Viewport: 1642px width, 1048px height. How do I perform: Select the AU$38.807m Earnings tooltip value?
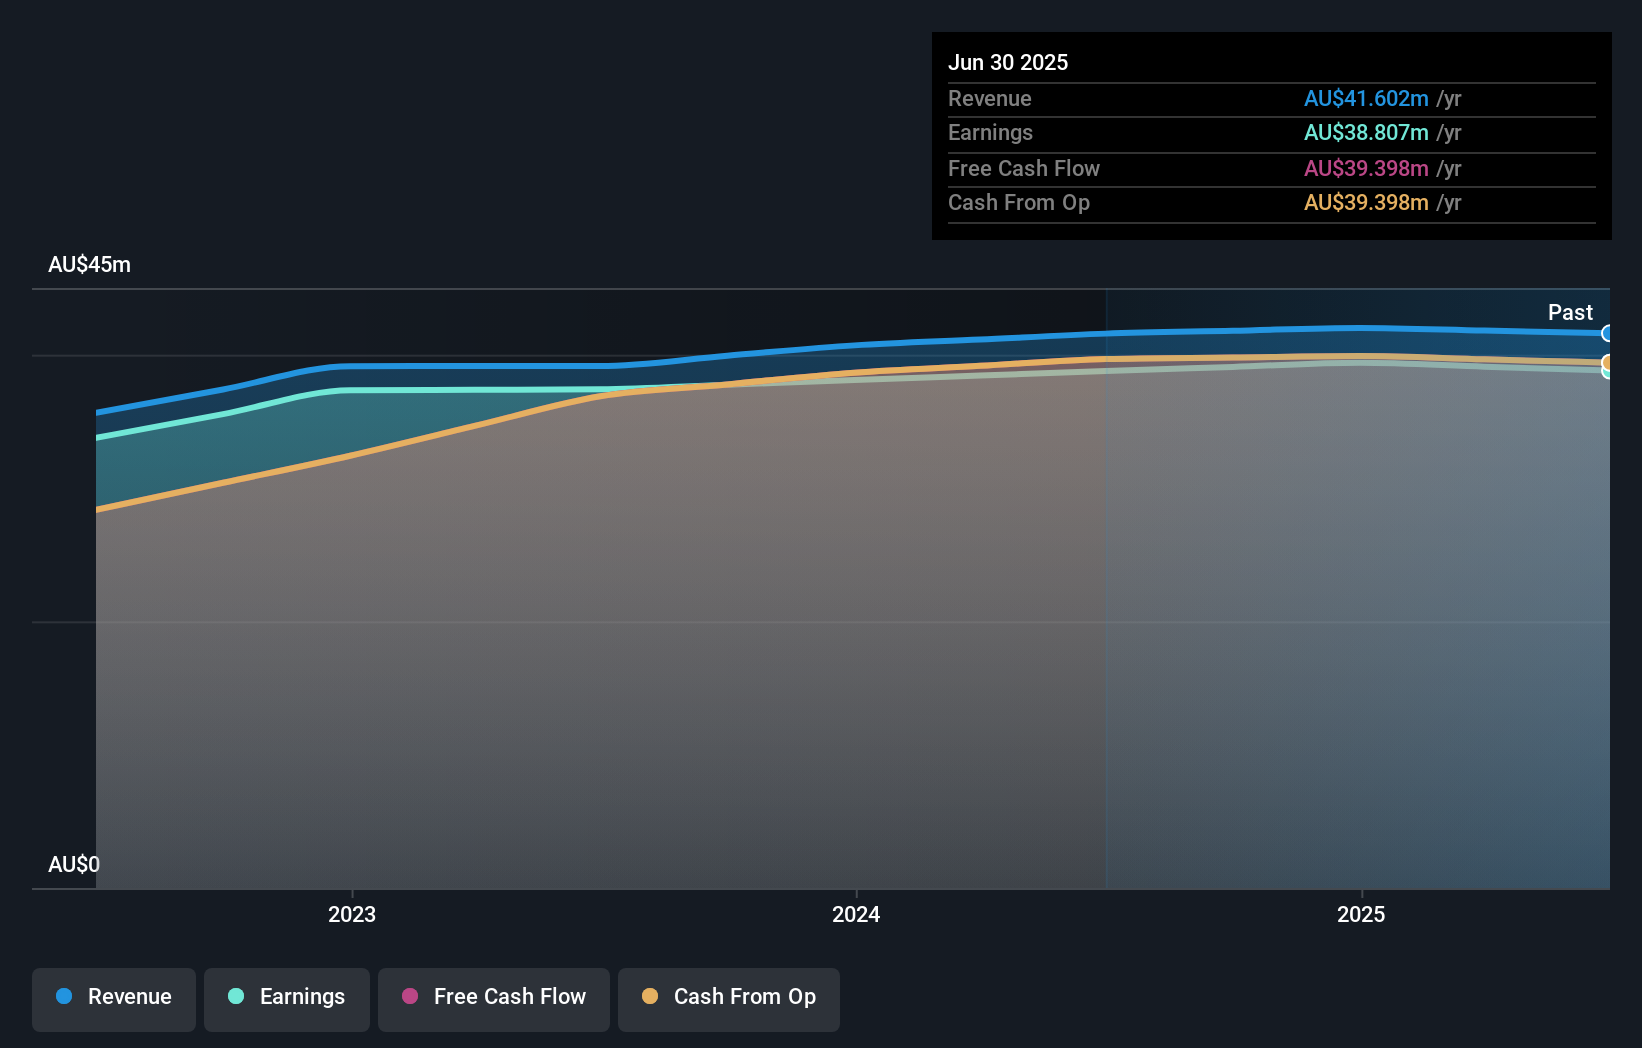click(x=1365, y=132)
